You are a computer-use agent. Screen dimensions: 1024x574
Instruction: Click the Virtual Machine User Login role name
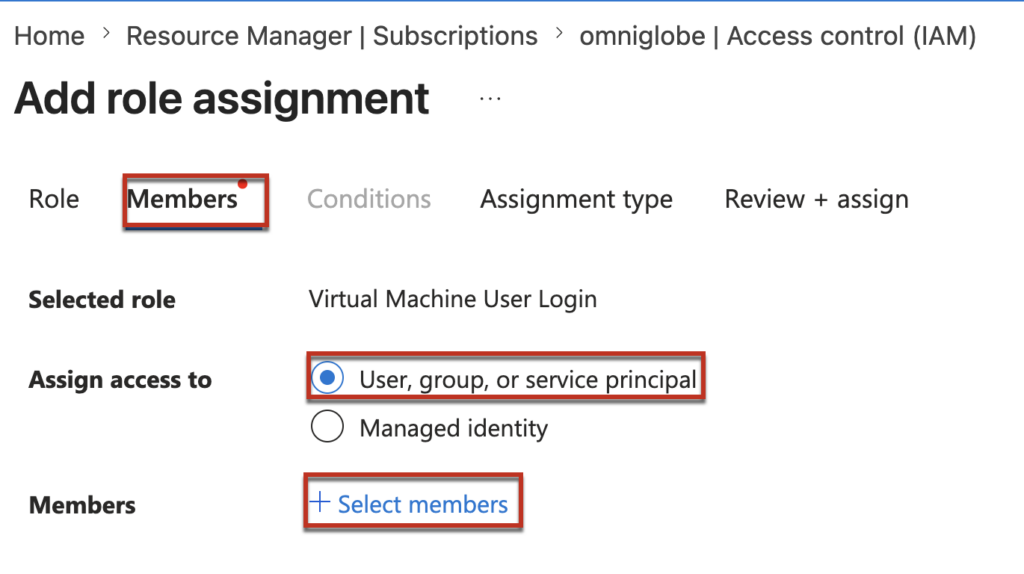pos(452,299)
